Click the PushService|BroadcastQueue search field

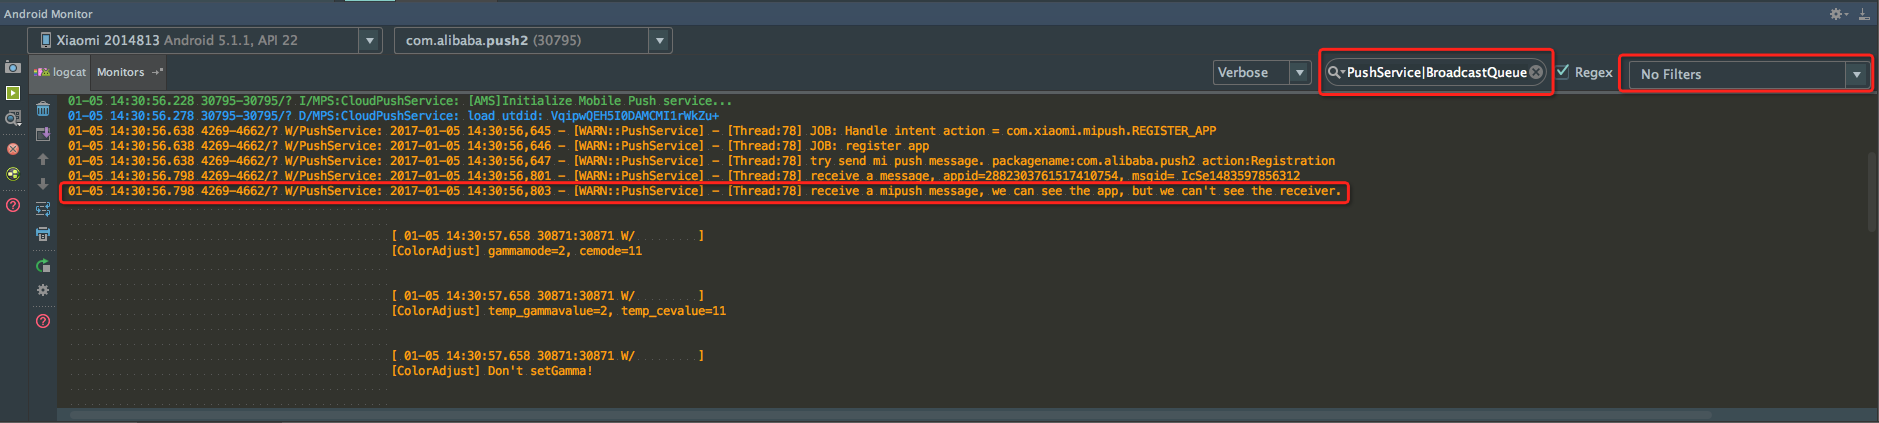[x=1435, y=72]
